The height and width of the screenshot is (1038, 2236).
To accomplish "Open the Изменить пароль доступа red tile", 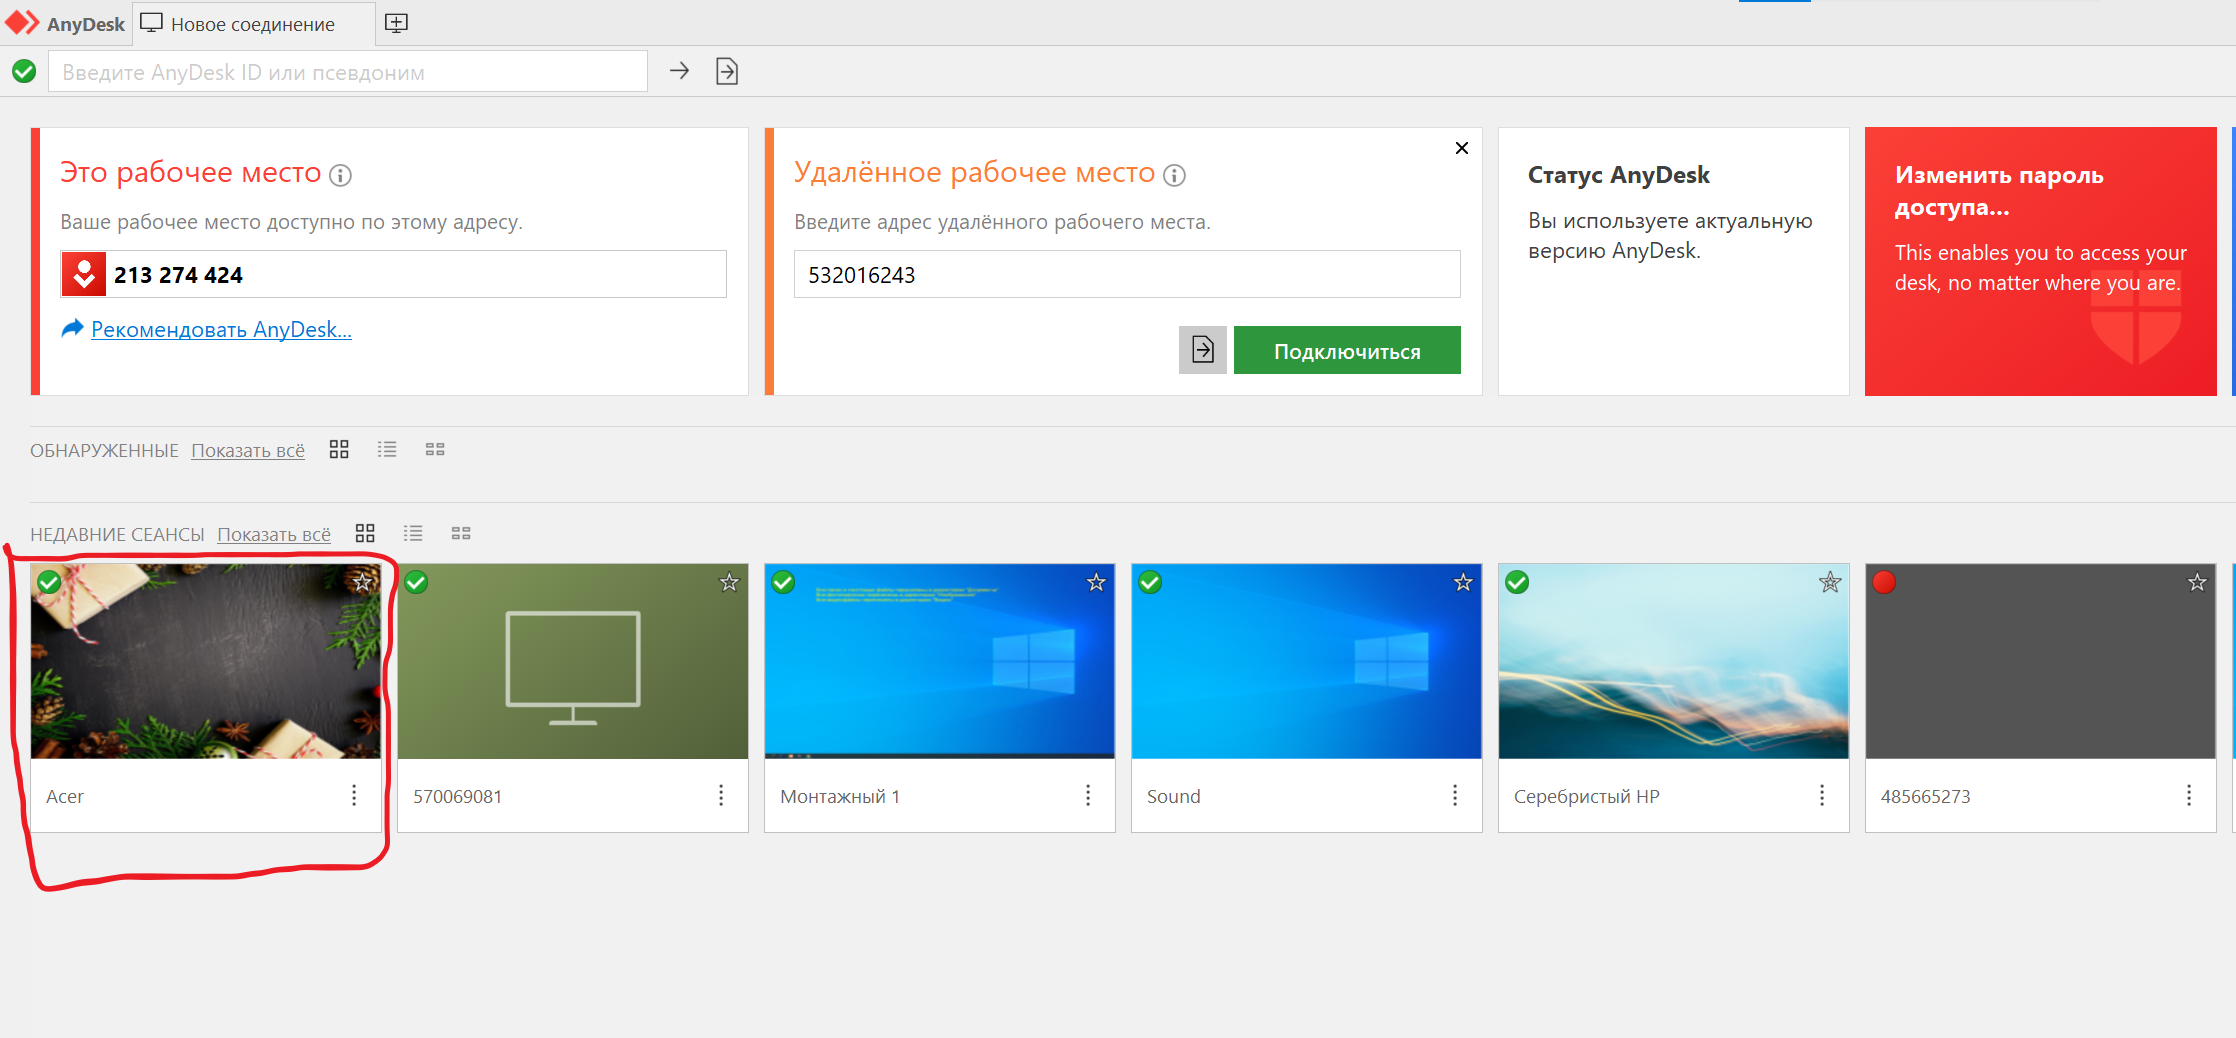I will (2040, 261).
